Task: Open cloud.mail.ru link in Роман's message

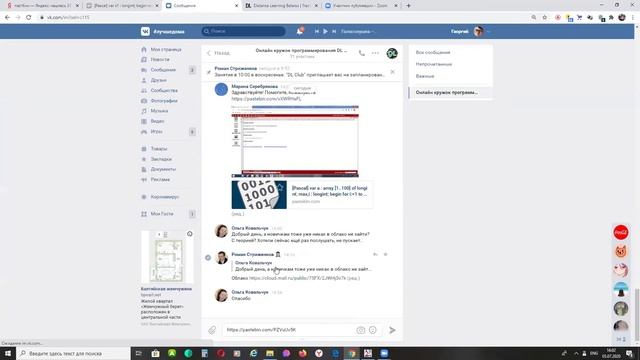Action: (x=298, y=278)
